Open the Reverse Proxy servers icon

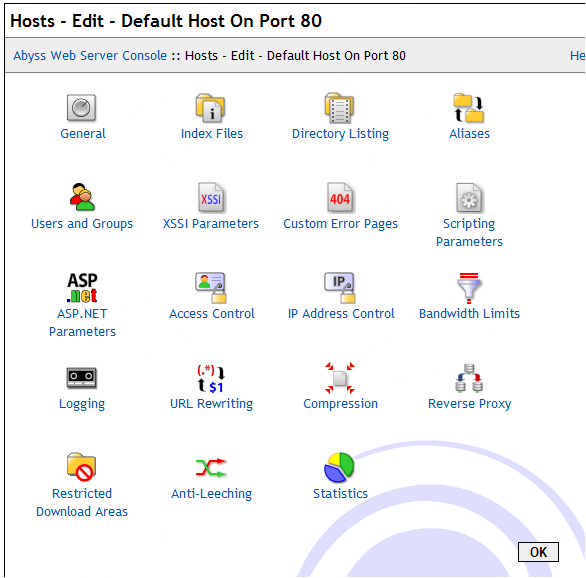[469, 378]
